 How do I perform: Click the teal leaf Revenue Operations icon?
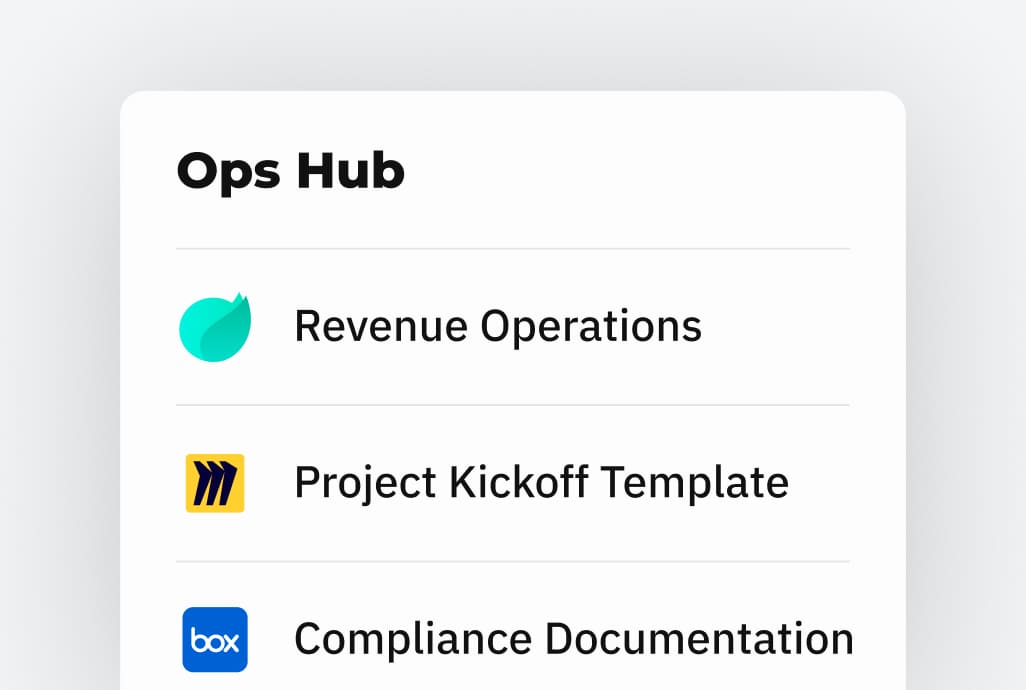pyautogui.click(x=215, y=325)
